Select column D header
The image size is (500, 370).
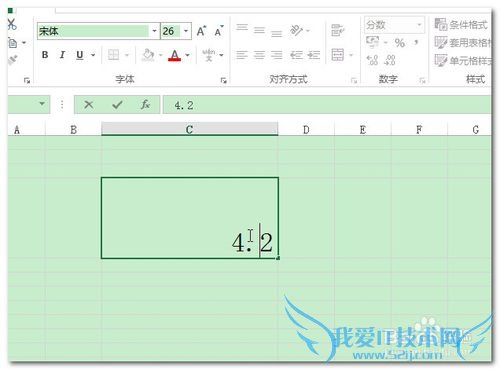pyautogui.click(x=306, y=129)
